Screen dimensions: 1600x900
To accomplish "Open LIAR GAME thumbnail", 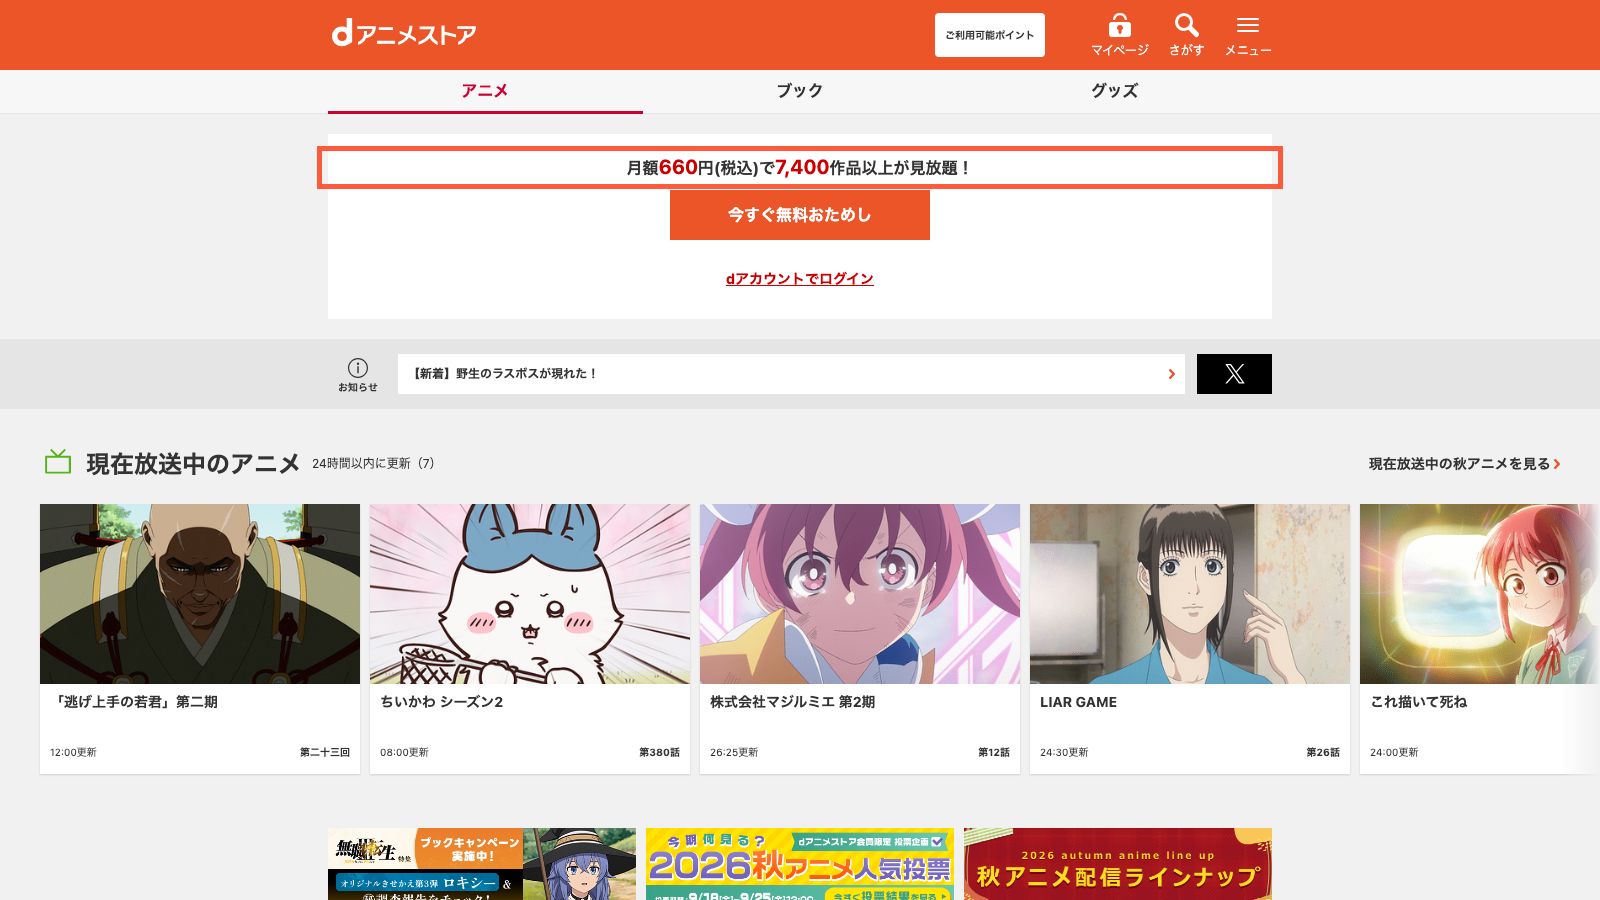I will click(x=1190, y=594).
